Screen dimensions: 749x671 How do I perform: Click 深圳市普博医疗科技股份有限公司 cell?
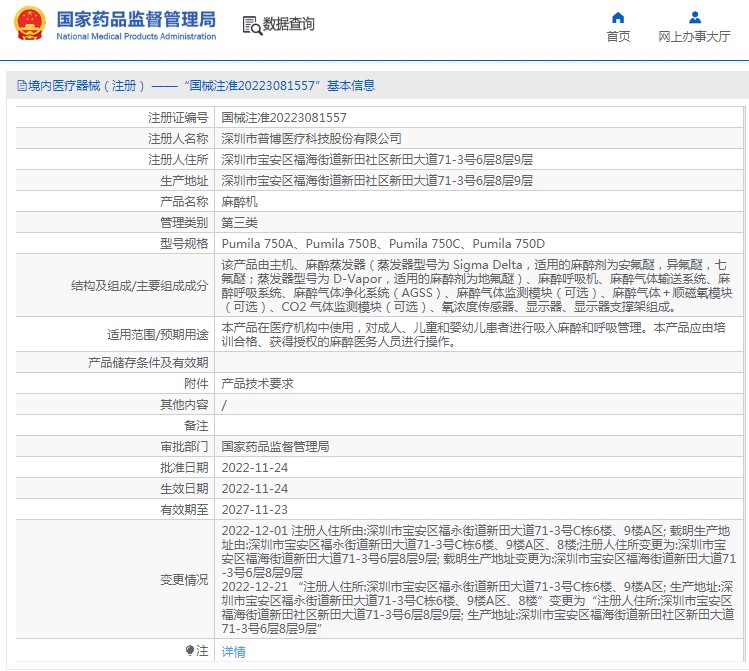(311, 138)
